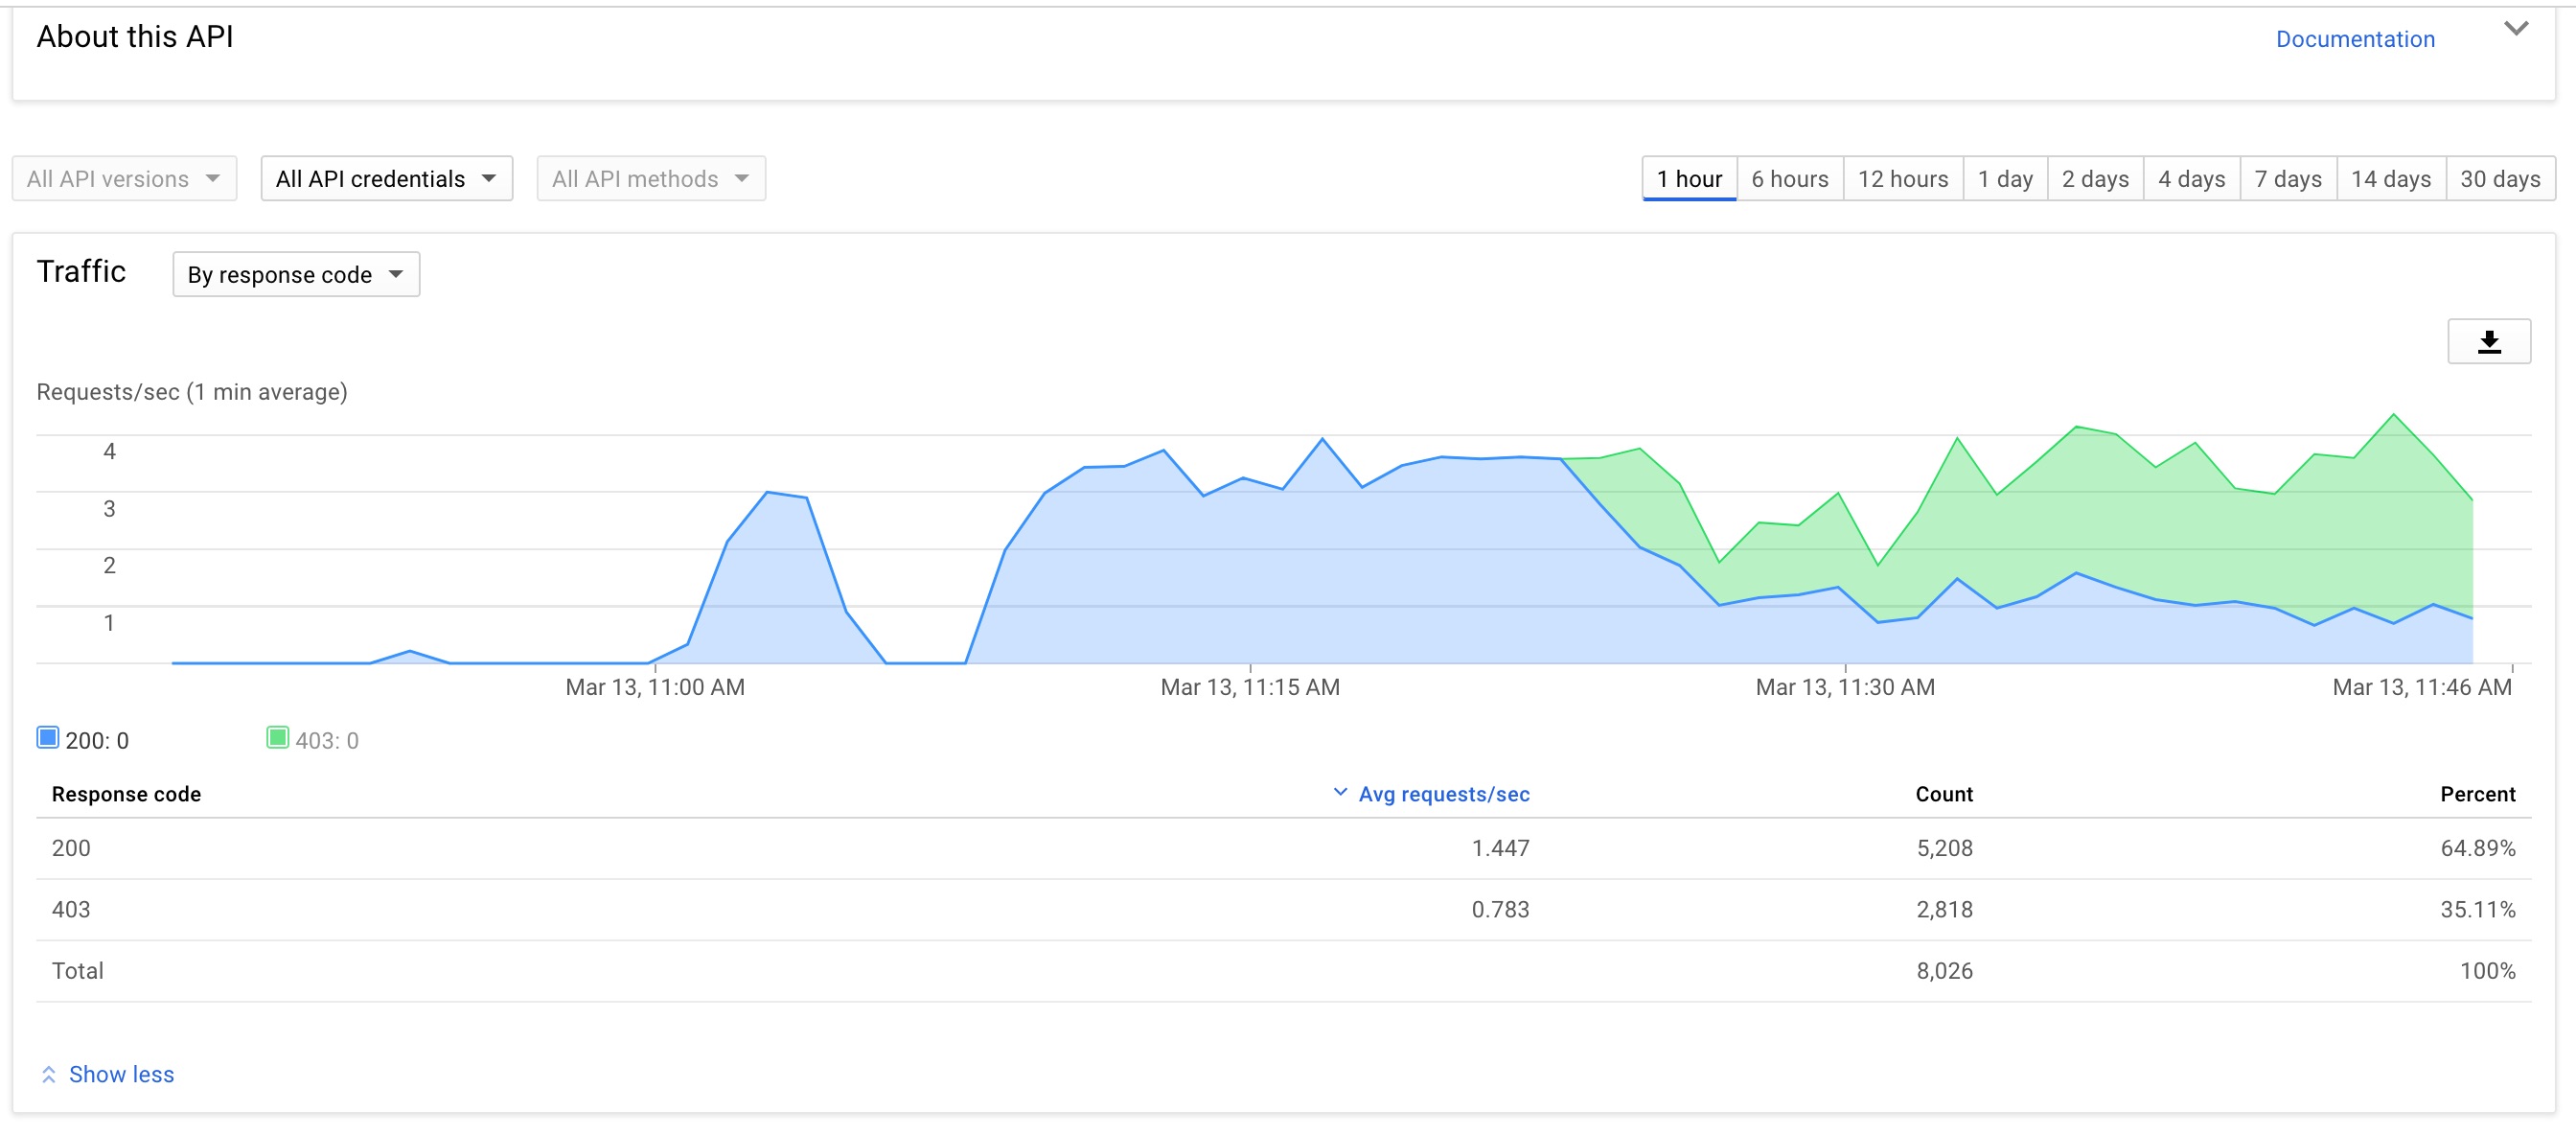Download the traffic chart data

point(2488,341)
